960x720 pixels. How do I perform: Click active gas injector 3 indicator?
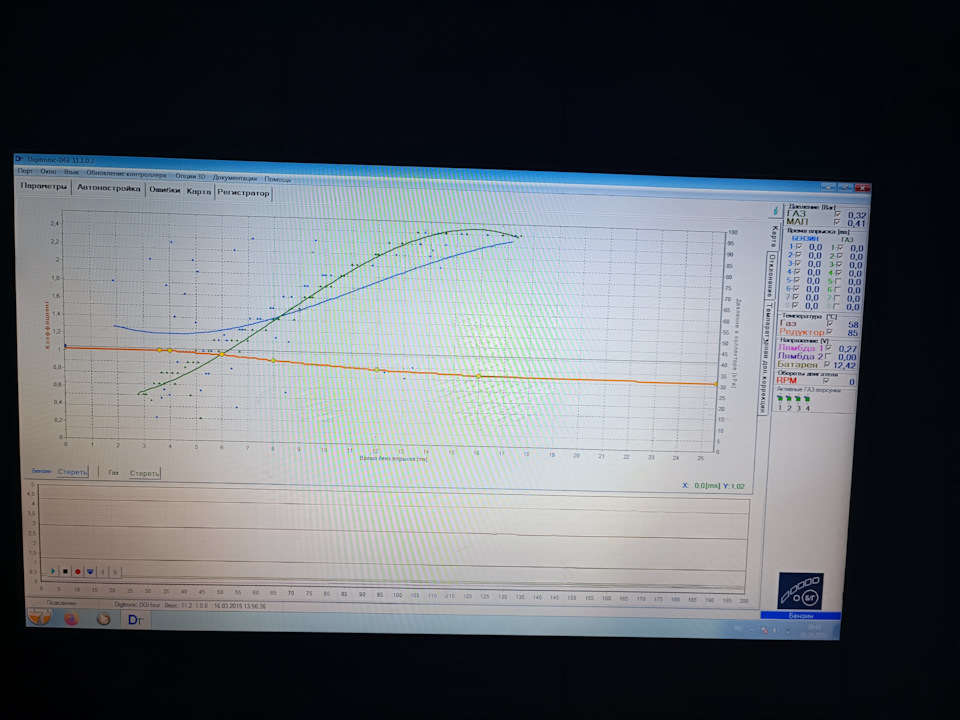tap(798, 398)
